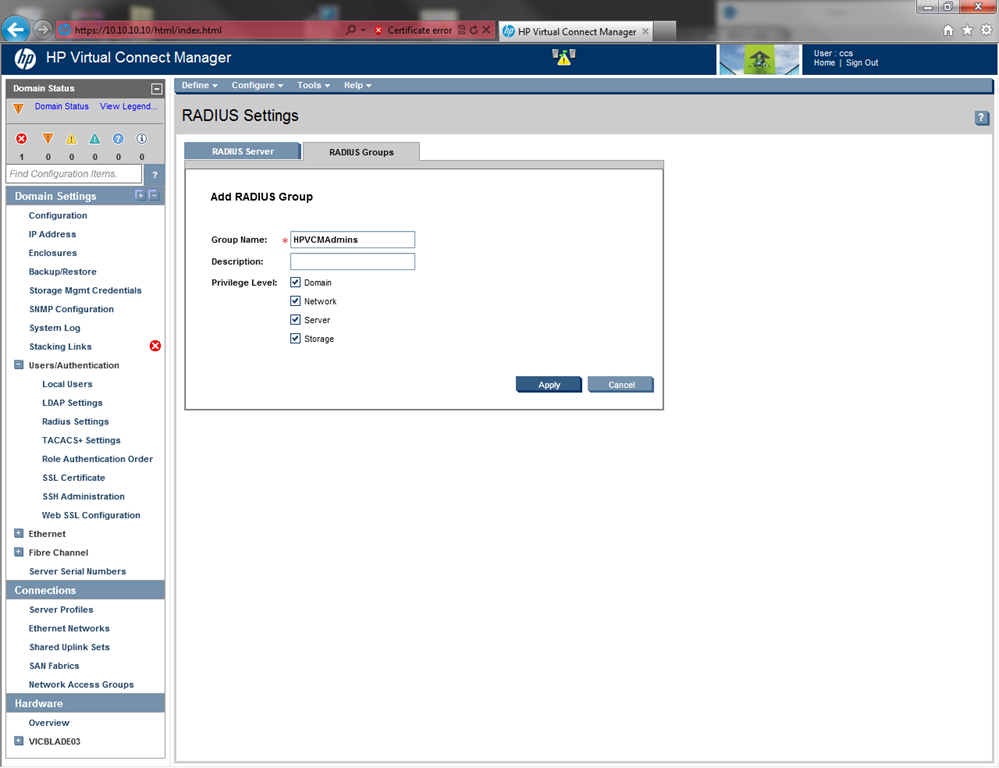This screenshot has width=999, height=768.
Task: Click the Sign Out link
Action: pos(862,62)
